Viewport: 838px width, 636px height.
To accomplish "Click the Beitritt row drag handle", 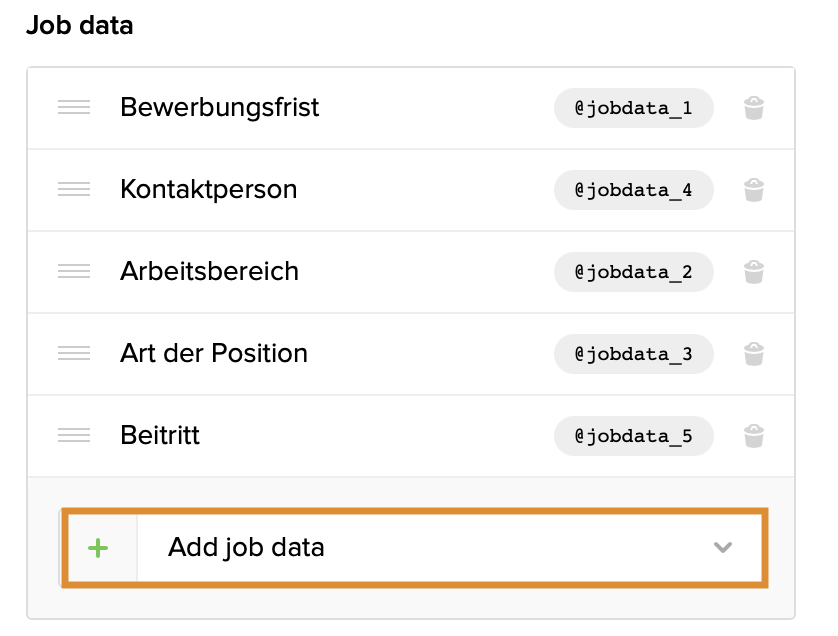I will click(74, 436).
